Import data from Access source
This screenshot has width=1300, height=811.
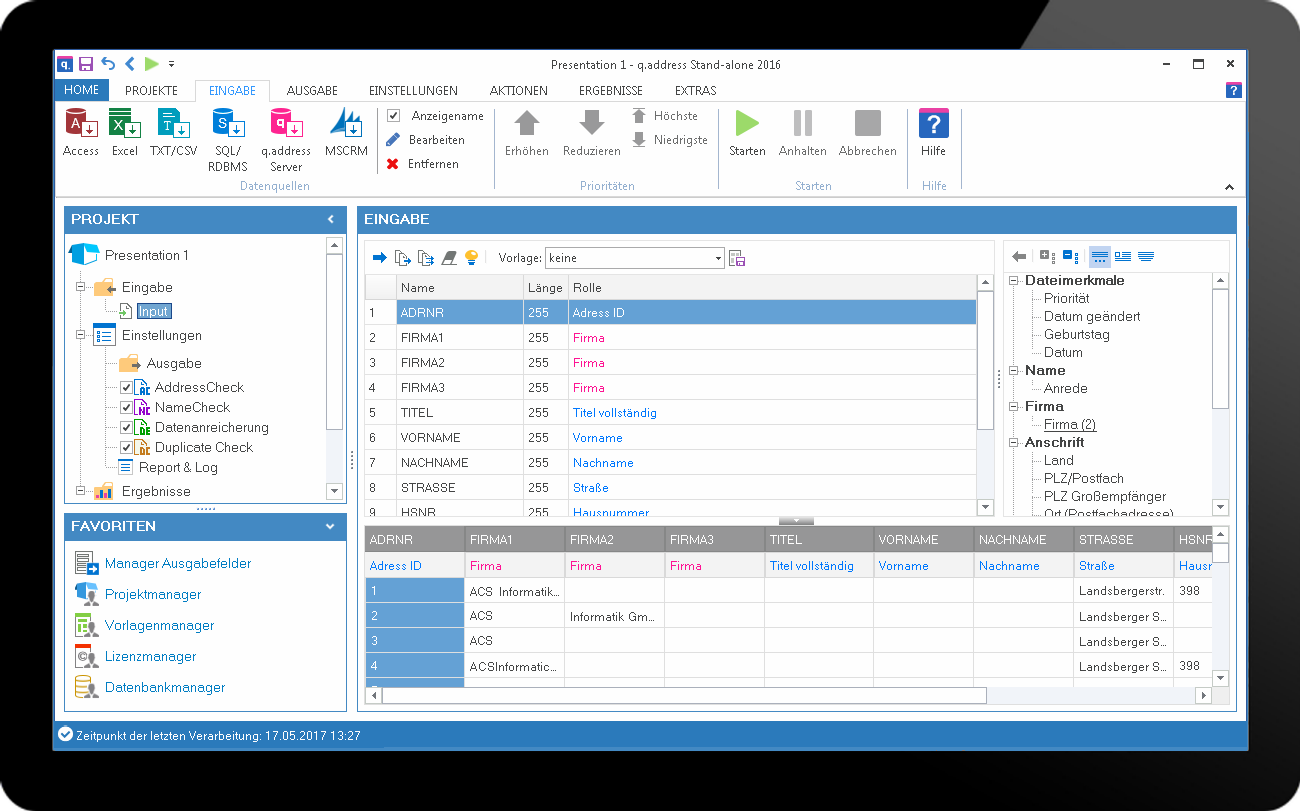tap(81, 133)
